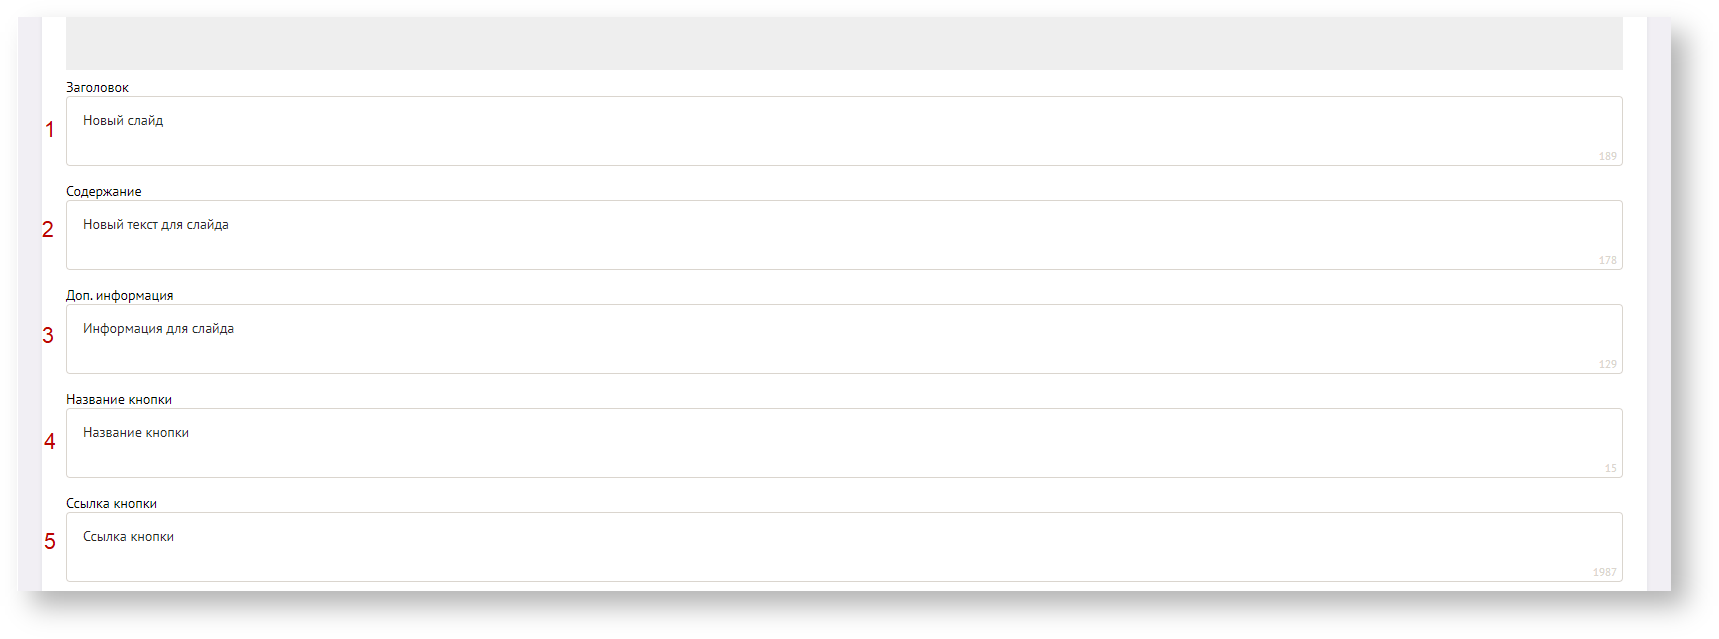This screenshot has width=1719, height=639.
Task: Click the 'Содержание' field label
Action: point(104,192)
